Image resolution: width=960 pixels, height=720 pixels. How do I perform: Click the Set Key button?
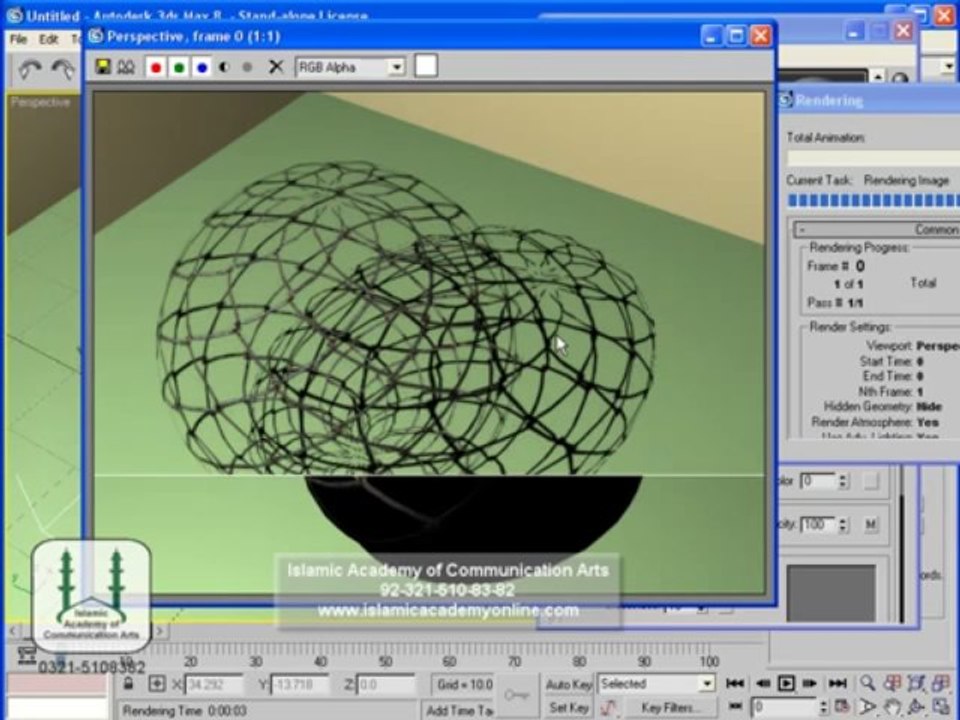(x=568, y=708)
